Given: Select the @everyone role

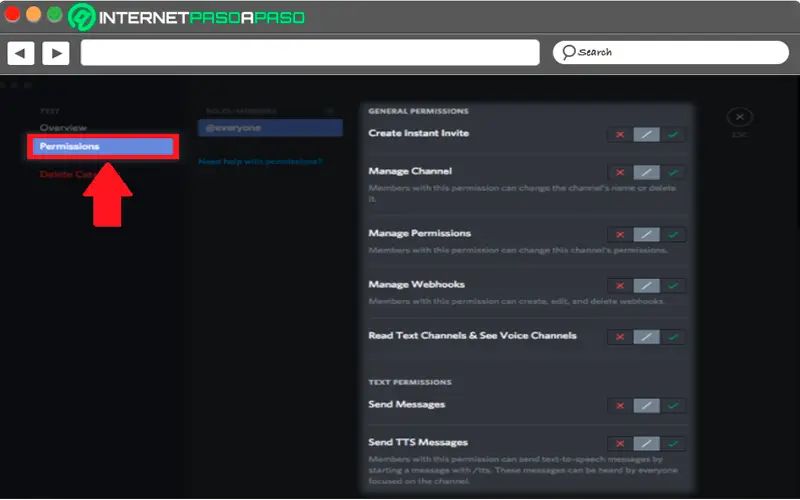Looking at the screenshot, I should click(270, 128).
